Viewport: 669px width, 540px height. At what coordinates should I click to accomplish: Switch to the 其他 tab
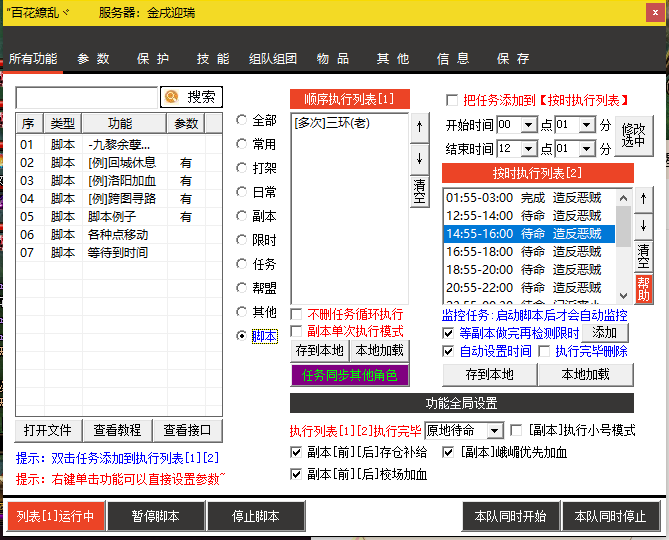coord(393,59)
